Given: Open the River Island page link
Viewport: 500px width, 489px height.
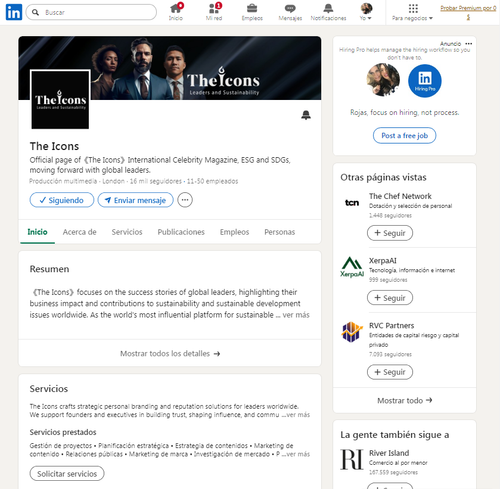Looking at the screenshot, I should [x=389, y=453].
